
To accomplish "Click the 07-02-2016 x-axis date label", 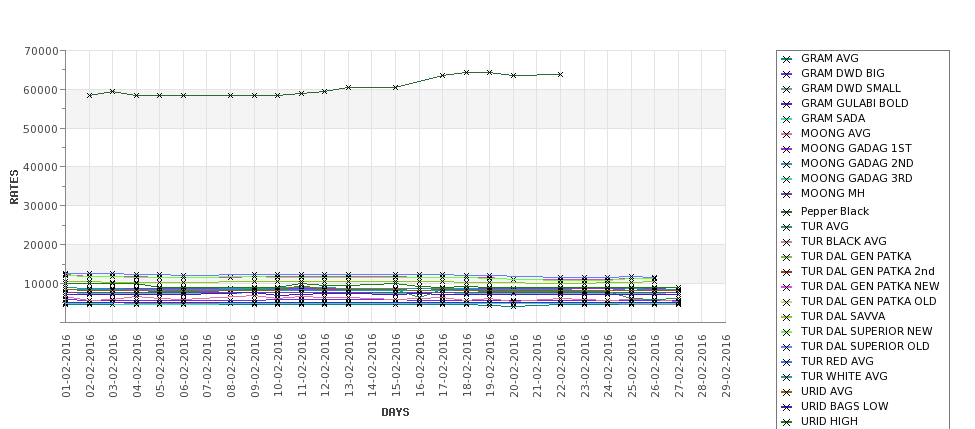I will pyautogui.click(x=207, y=366).
